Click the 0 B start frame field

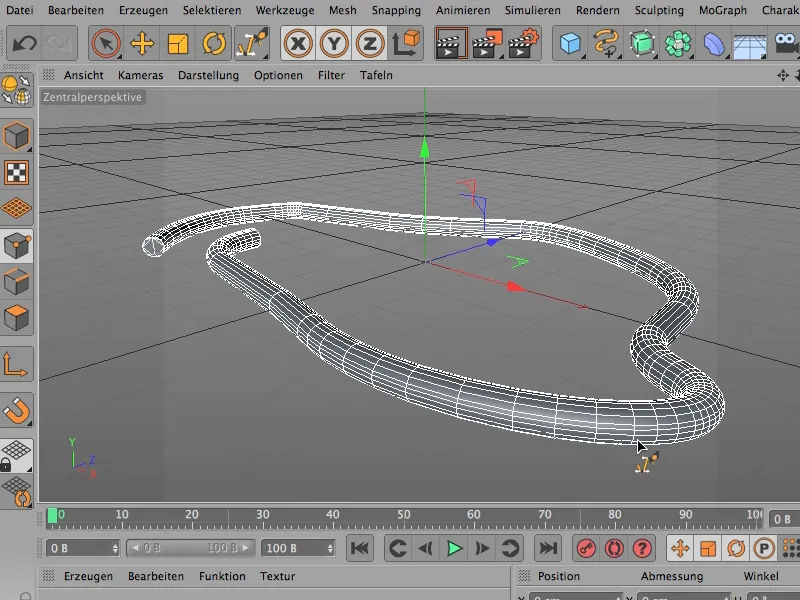(x=83, y=548)
